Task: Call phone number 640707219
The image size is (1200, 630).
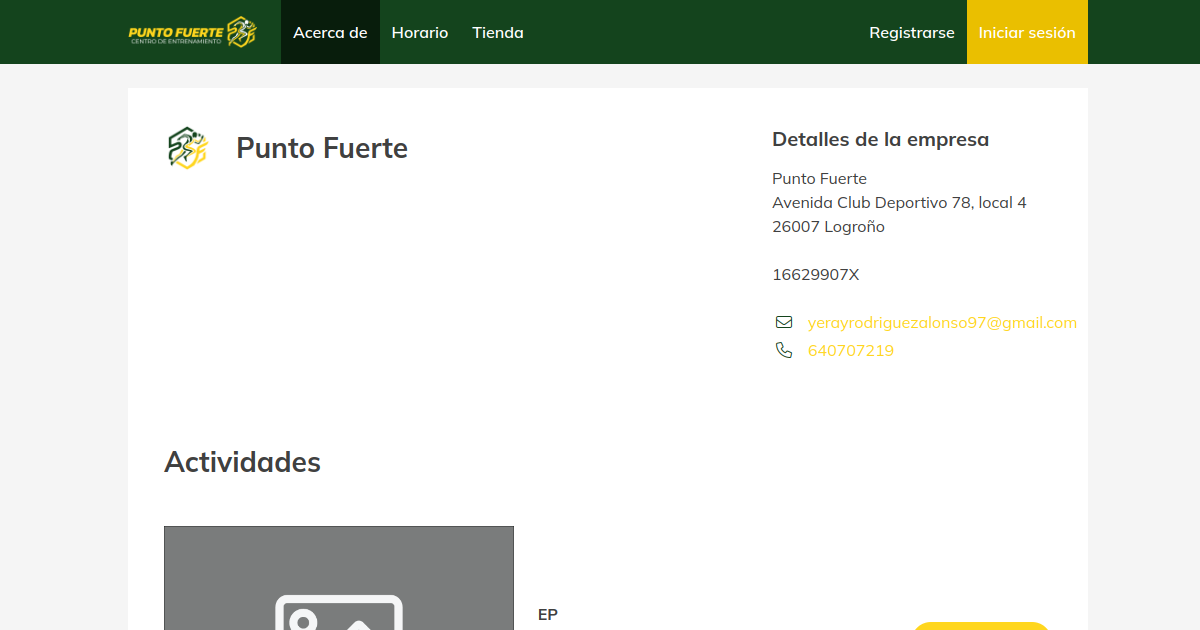Action: pos(851,350)
